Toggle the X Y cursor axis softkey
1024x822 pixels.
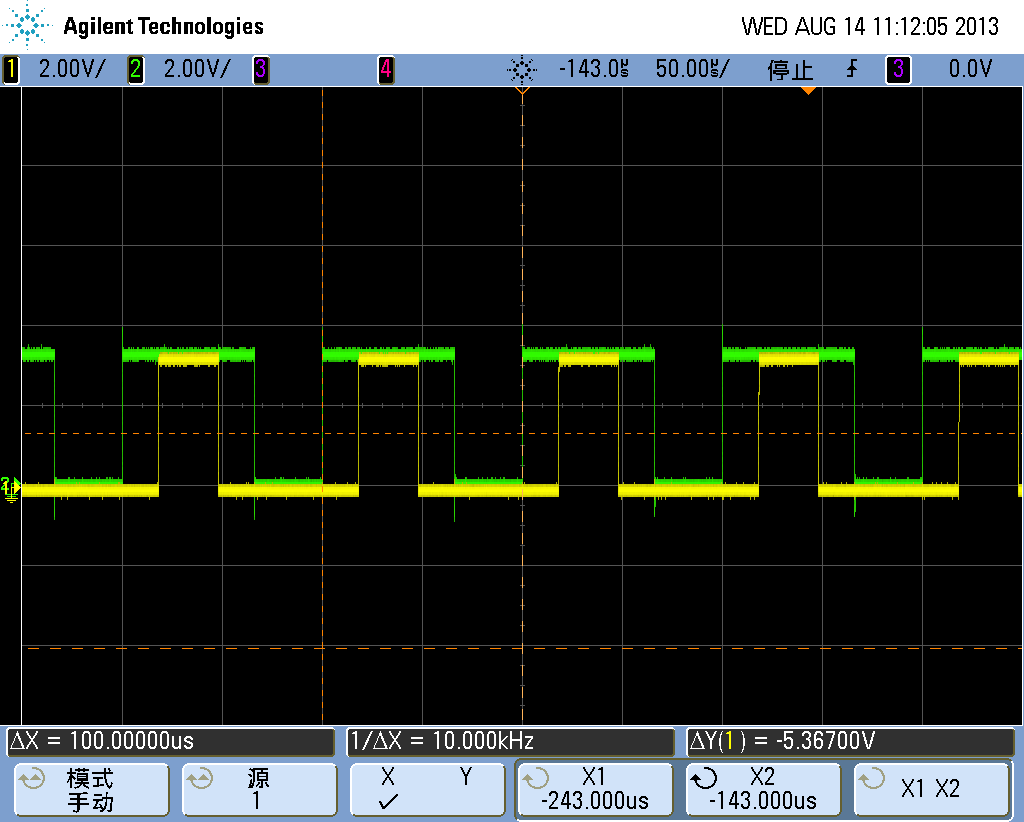click(428, 789)
